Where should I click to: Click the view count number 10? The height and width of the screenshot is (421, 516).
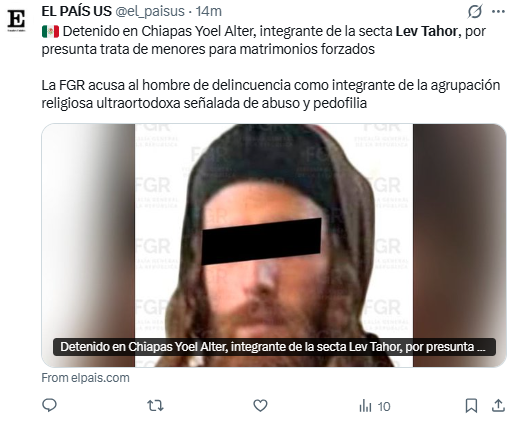pos(384,406)
